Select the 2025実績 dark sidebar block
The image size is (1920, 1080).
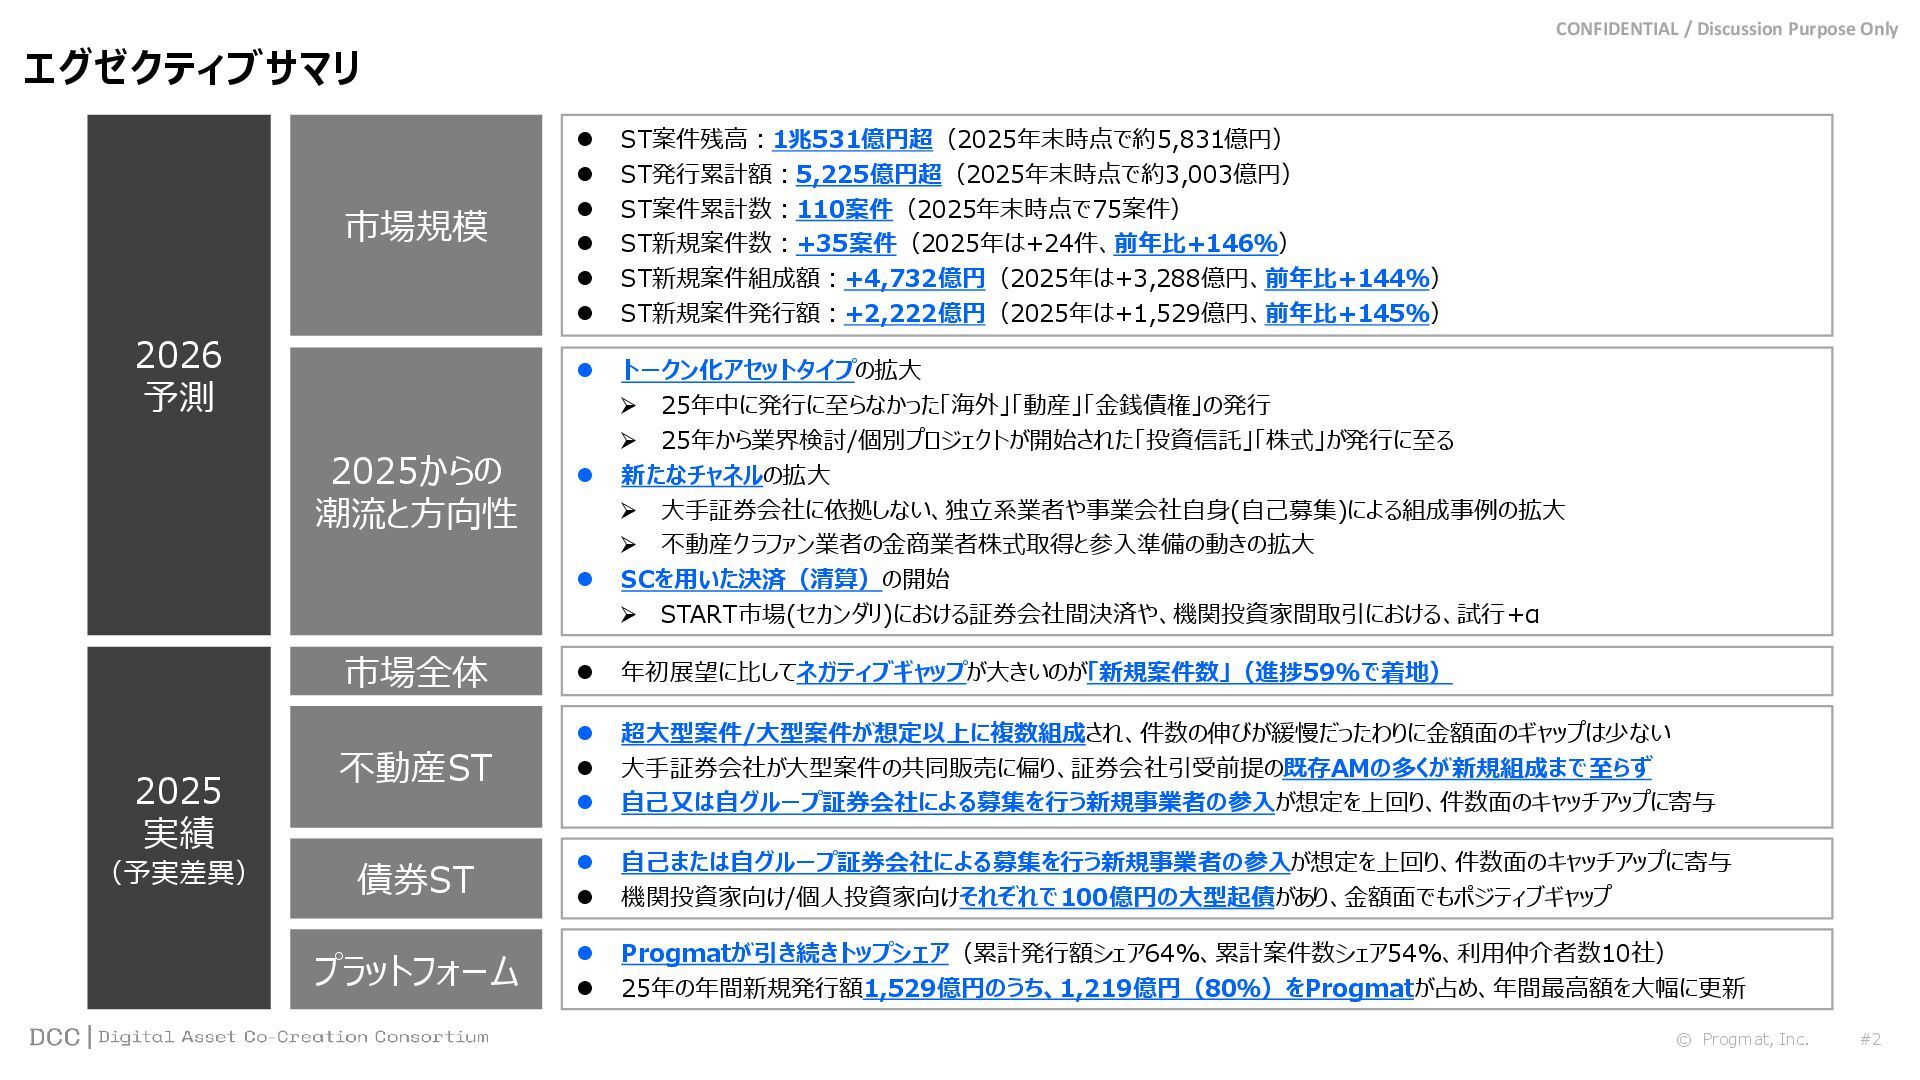pos(179,827)
